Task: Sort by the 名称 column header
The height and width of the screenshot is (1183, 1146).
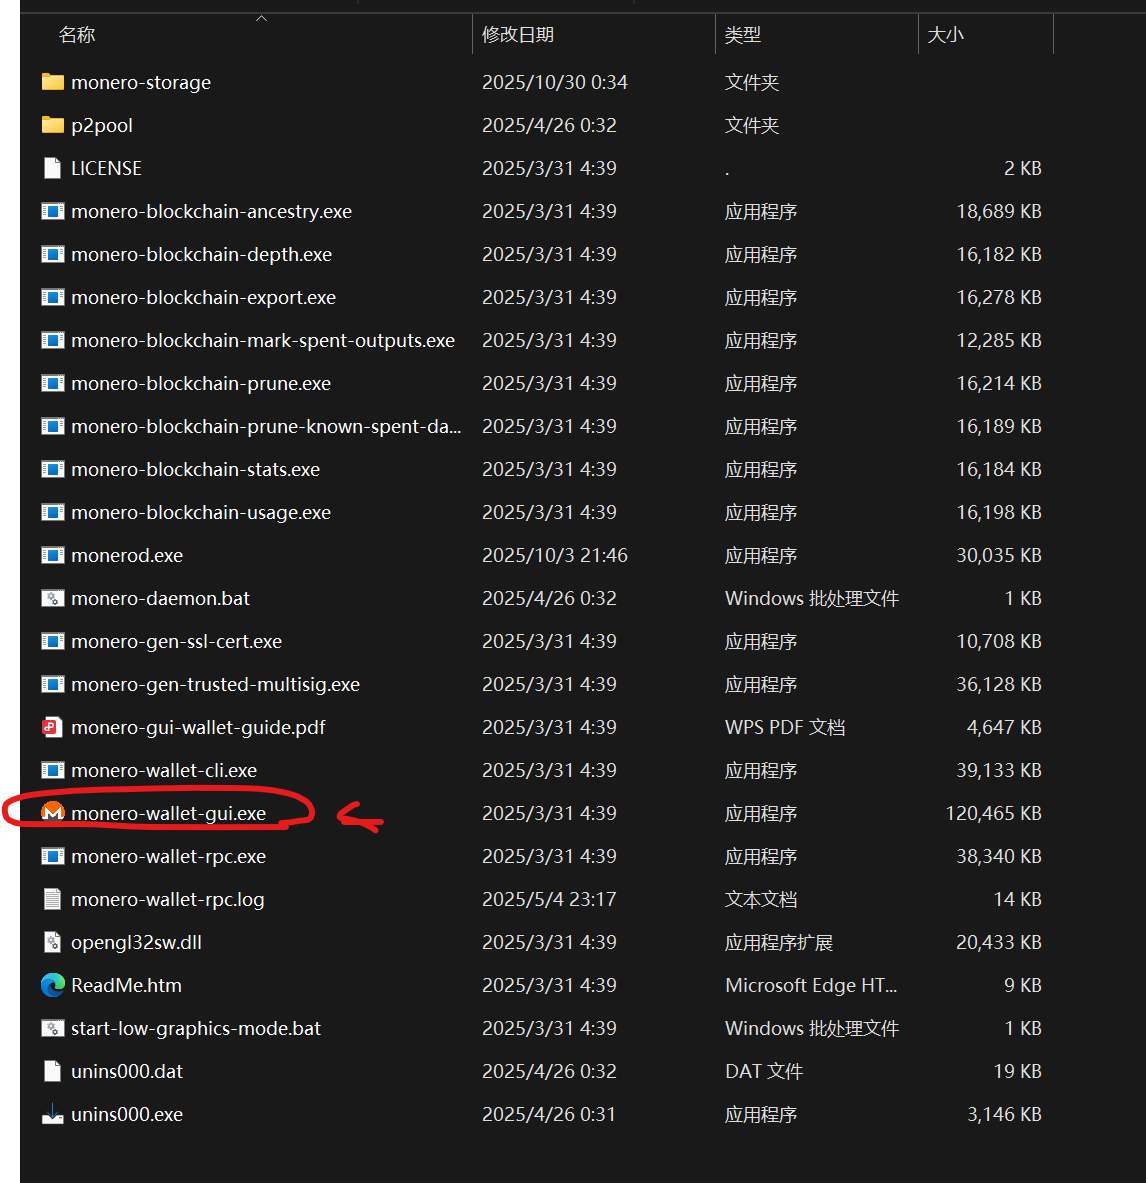Action: (77, 35)
